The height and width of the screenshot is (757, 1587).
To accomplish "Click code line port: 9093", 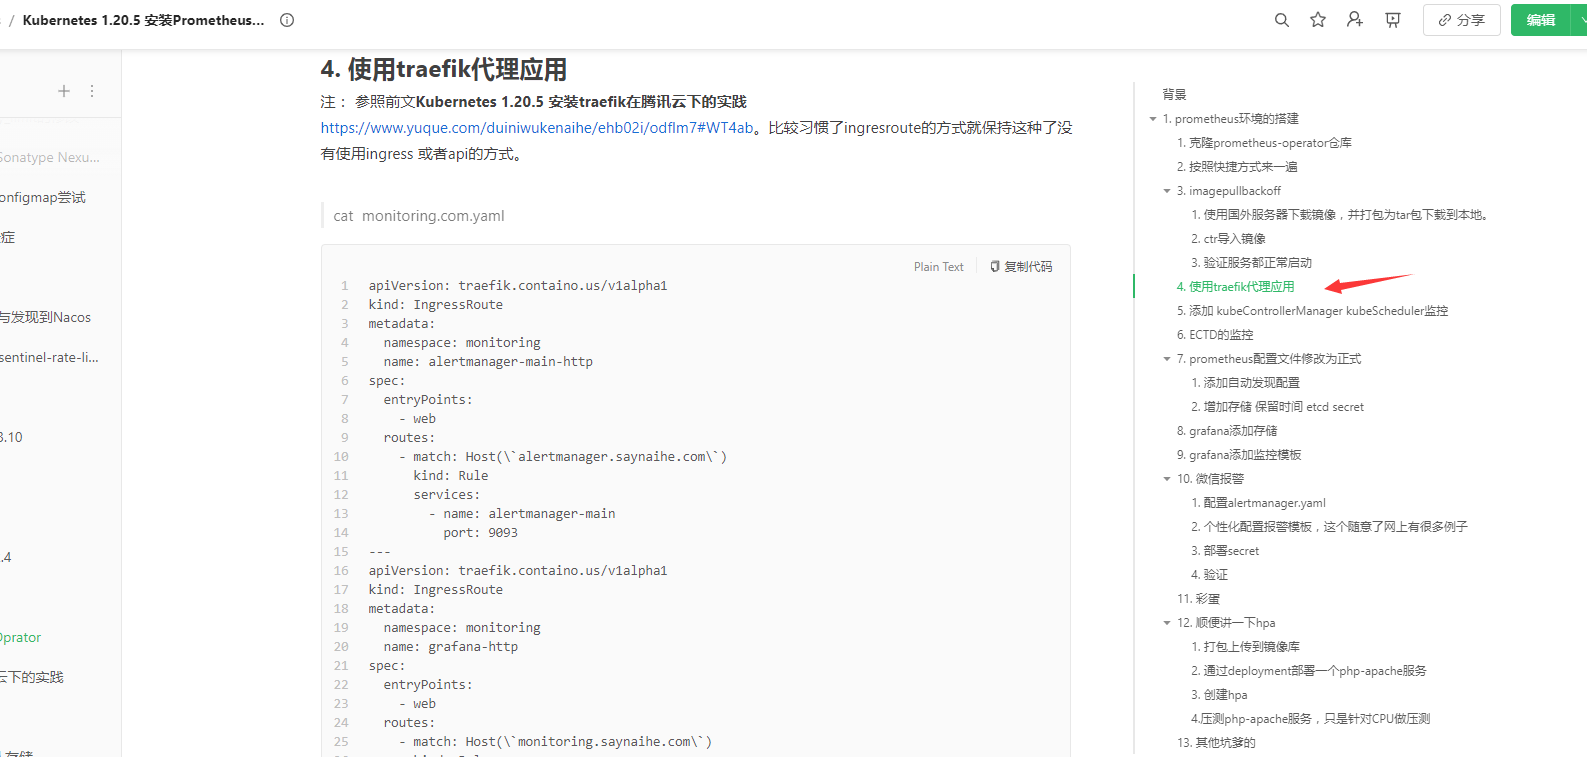I will tap(481, 533).
